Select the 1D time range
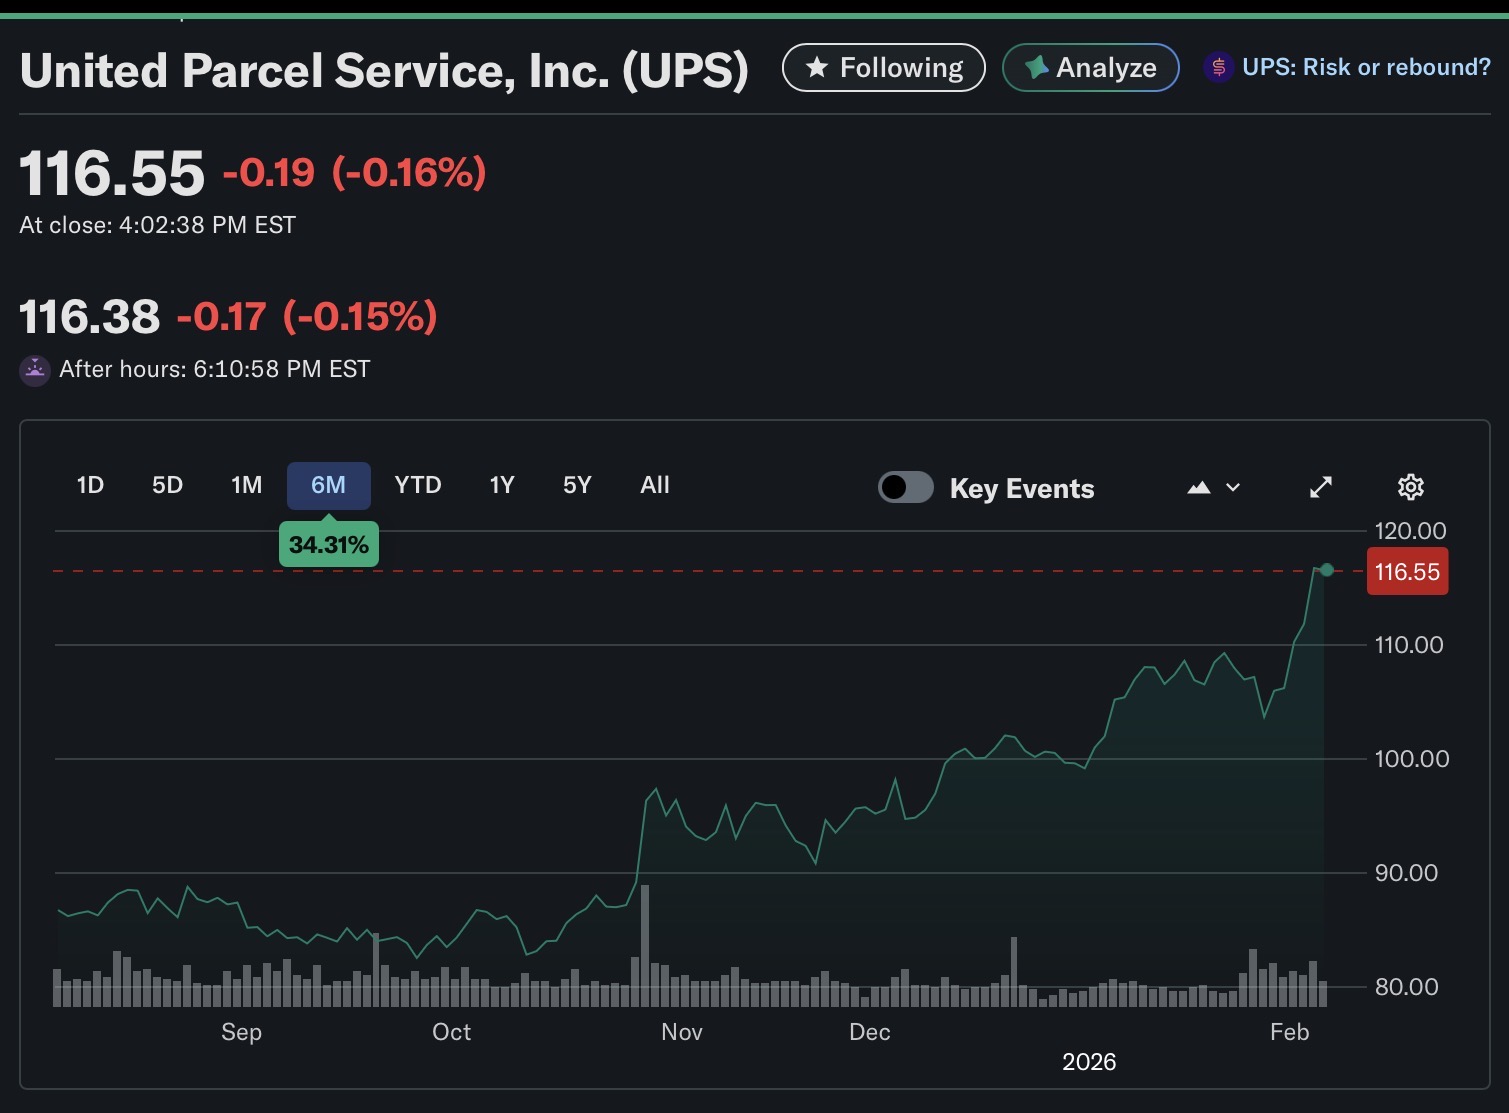 pos(90,485)
